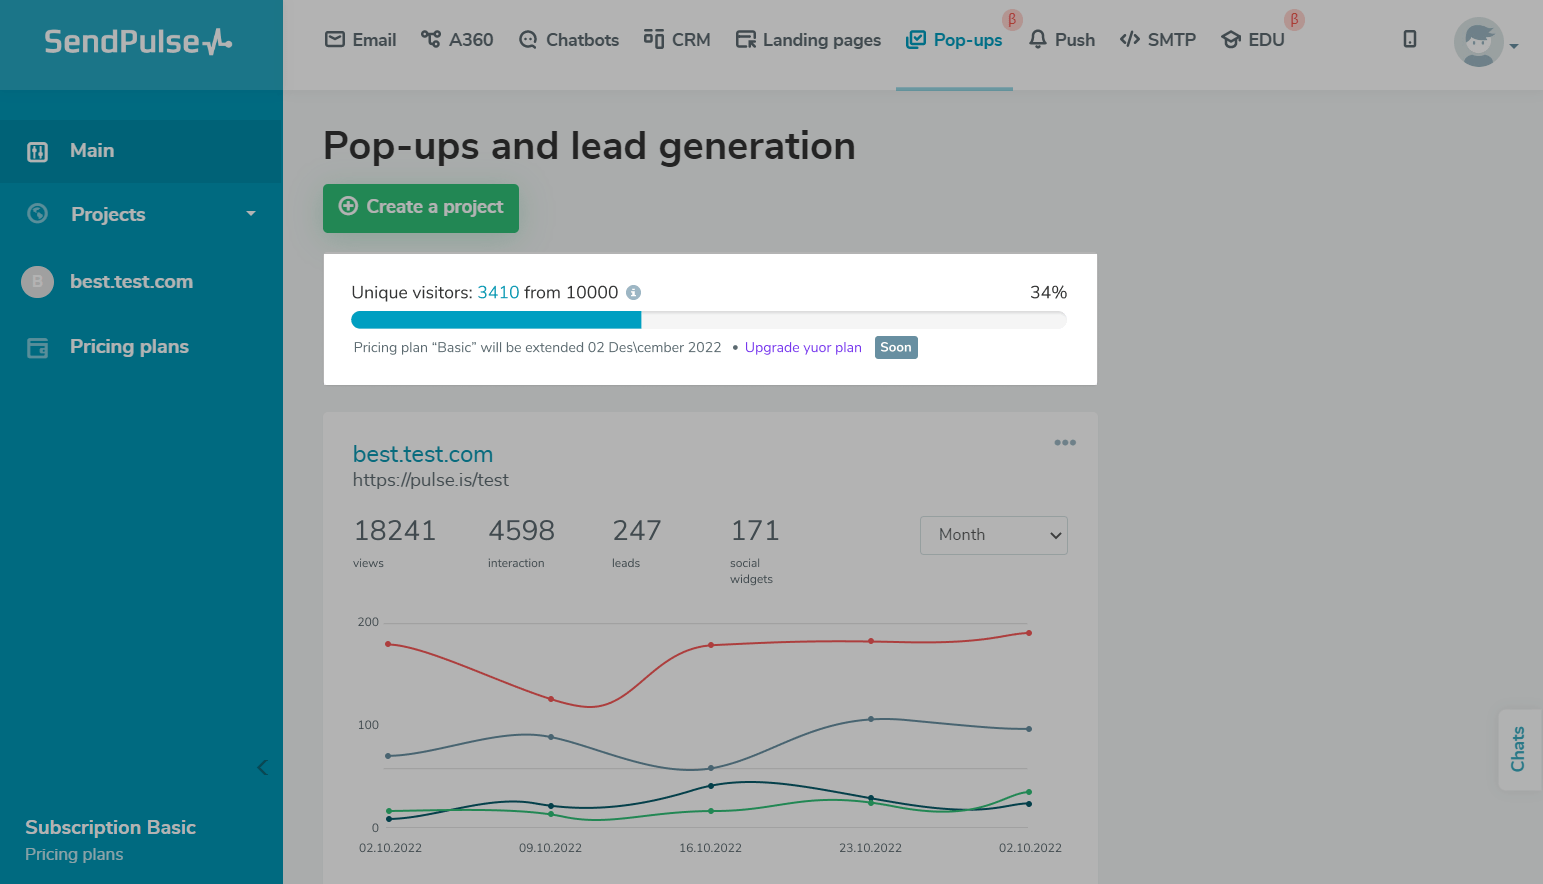Open the SMTP tab
Screen dimensions: 1543x884
click(x=1158, y=40)
